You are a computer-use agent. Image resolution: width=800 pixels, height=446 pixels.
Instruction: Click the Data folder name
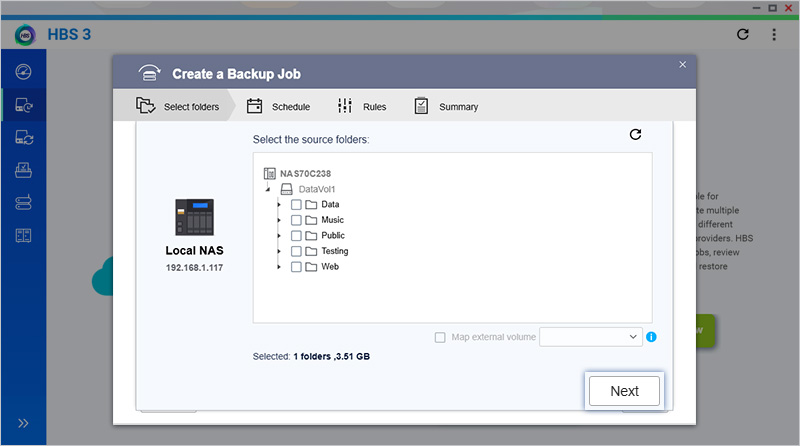330,204
